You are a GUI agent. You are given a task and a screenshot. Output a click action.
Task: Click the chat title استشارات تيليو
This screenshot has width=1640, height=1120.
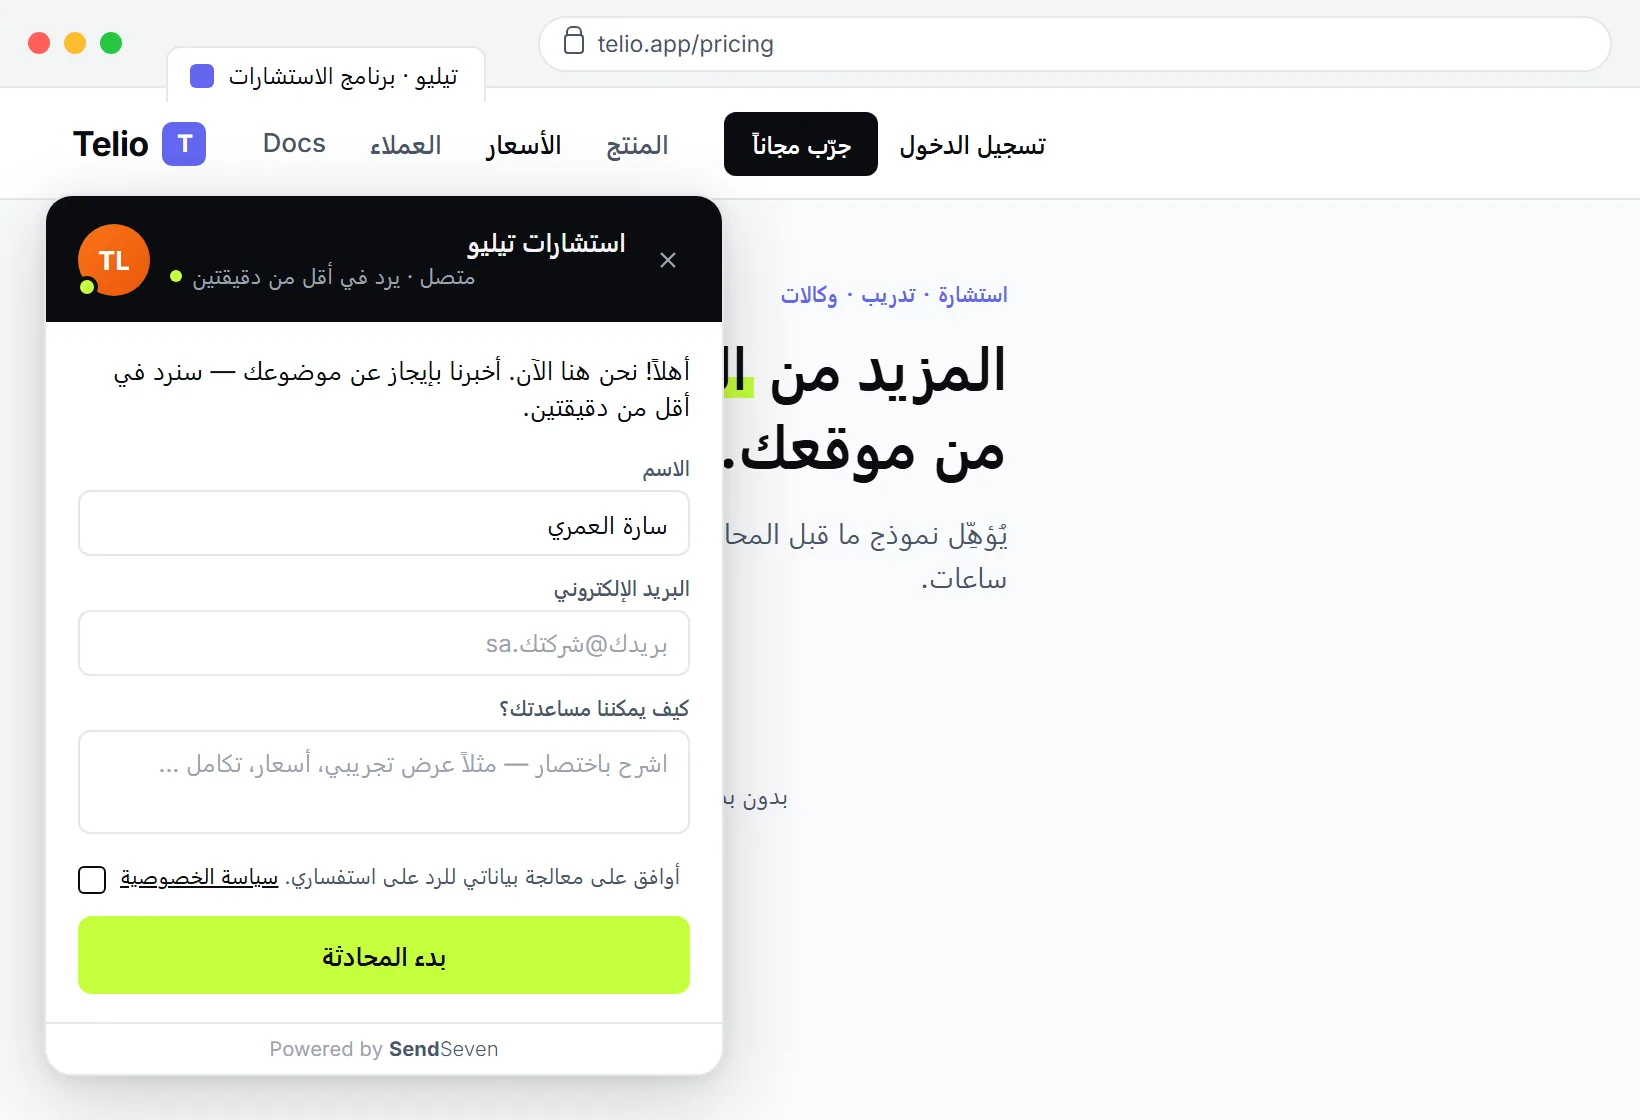(546, 243)
